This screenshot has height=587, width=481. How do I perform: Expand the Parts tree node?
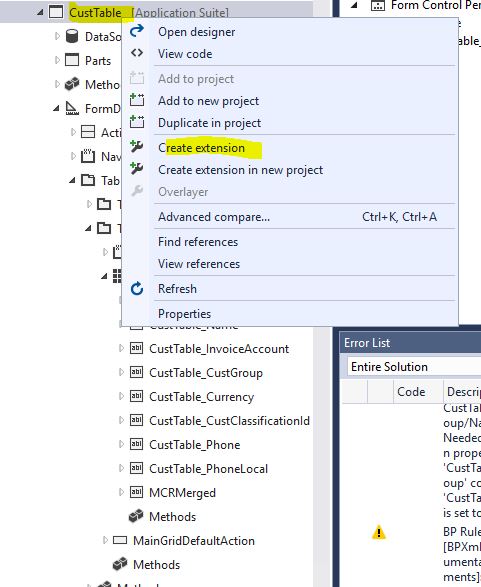click(57, 60)
